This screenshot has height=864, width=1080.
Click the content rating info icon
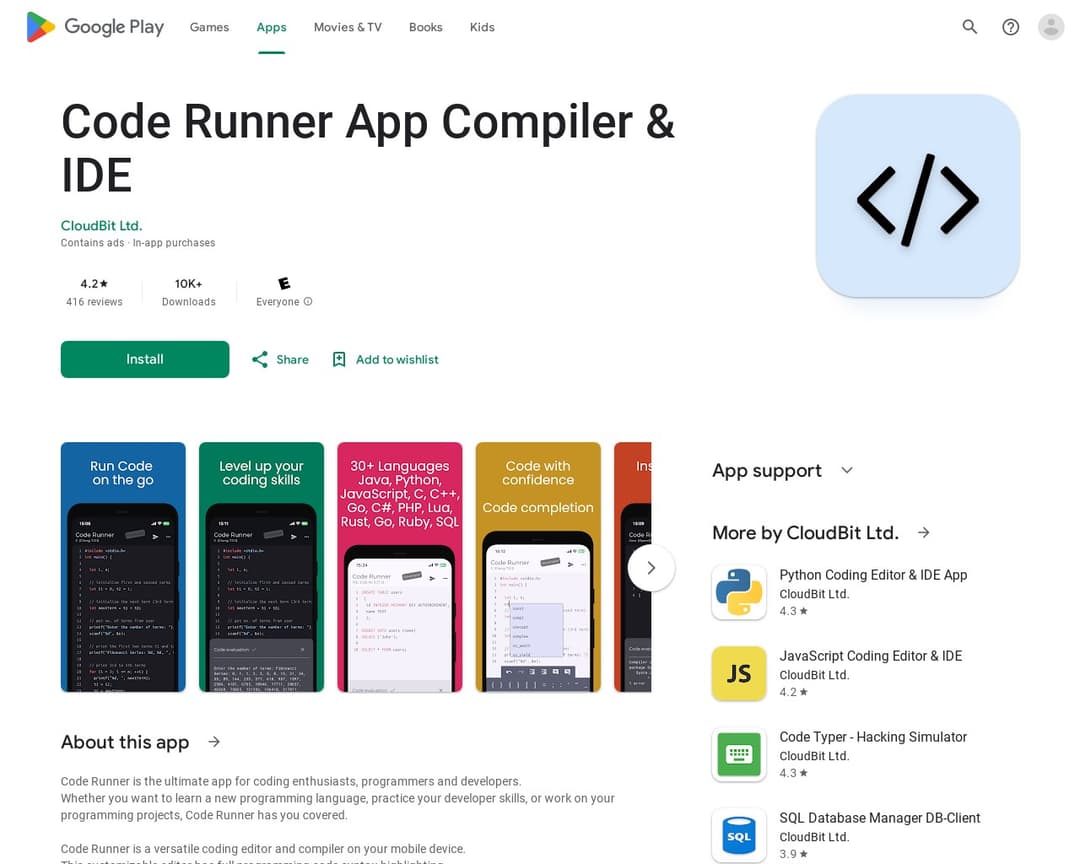pos(308,302)
